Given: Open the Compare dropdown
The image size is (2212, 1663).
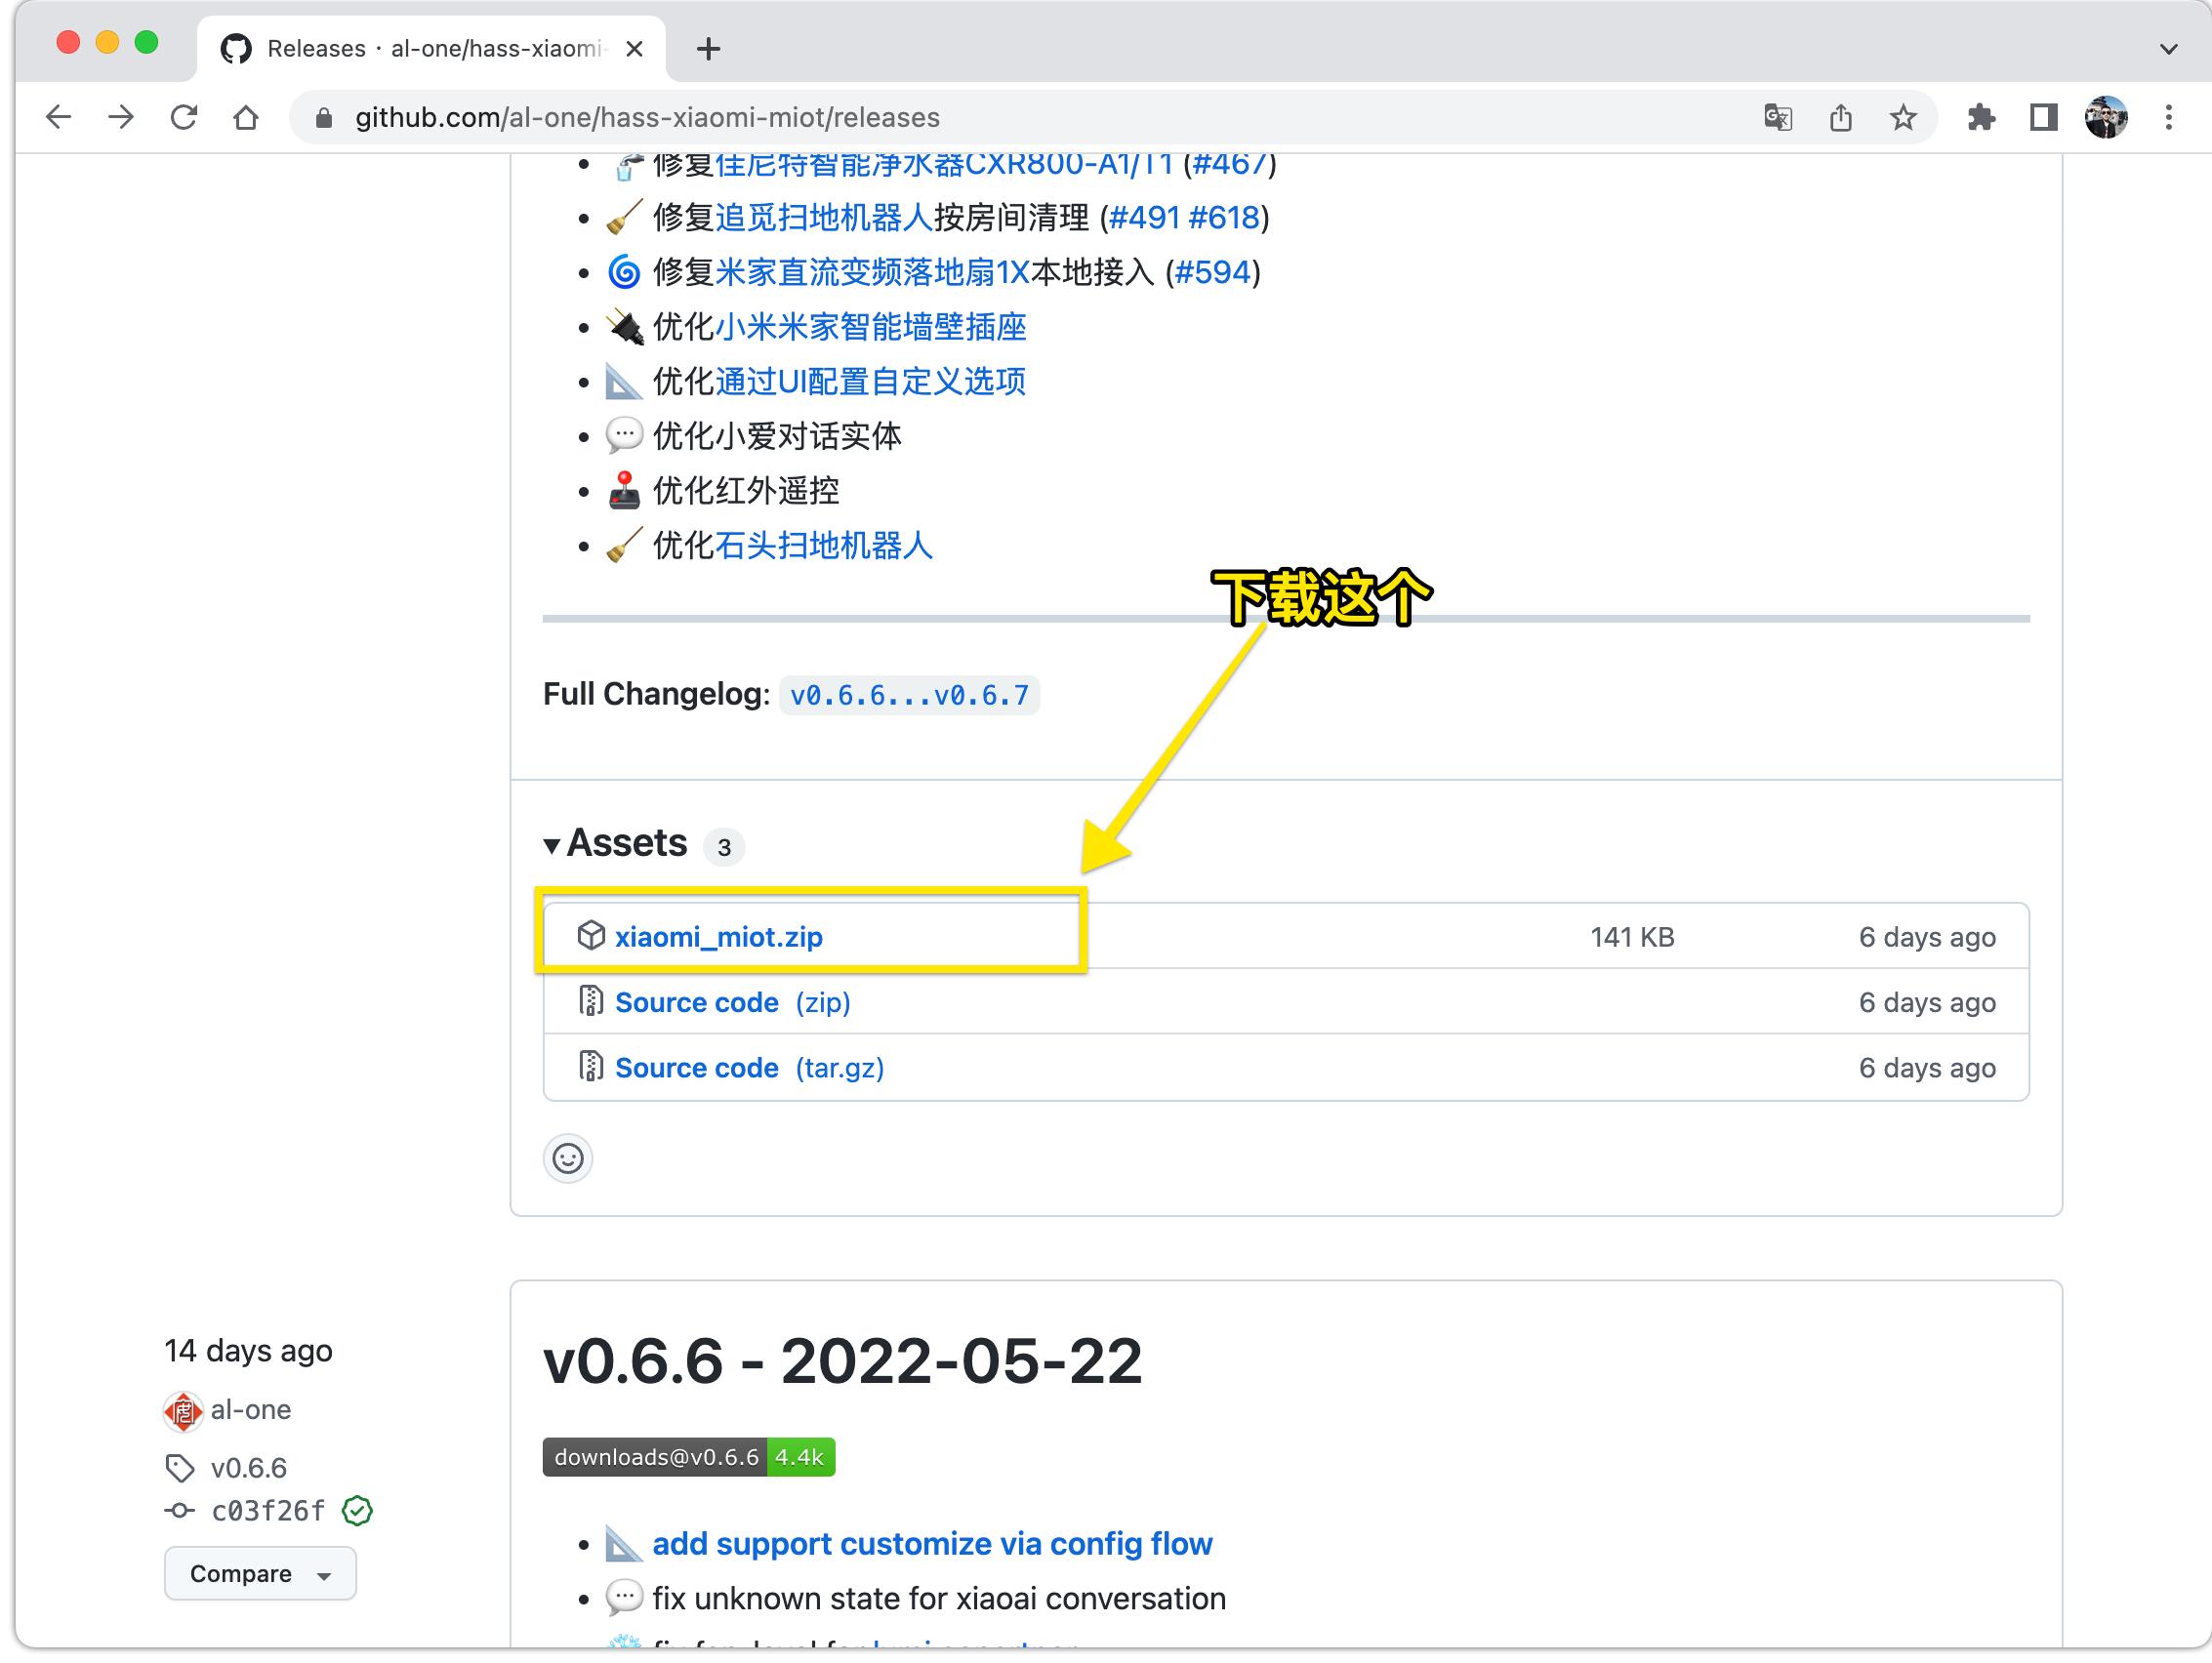Looking at the screenshot, I should [260, 1573].
